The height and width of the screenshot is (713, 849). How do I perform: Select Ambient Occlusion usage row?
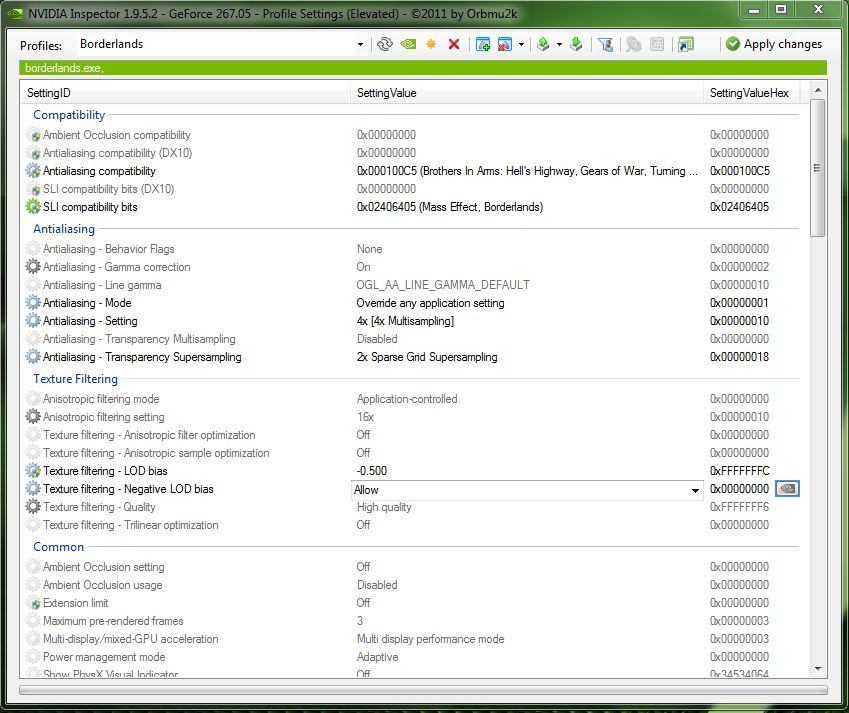pyautogui.click(x=412, y=585)
